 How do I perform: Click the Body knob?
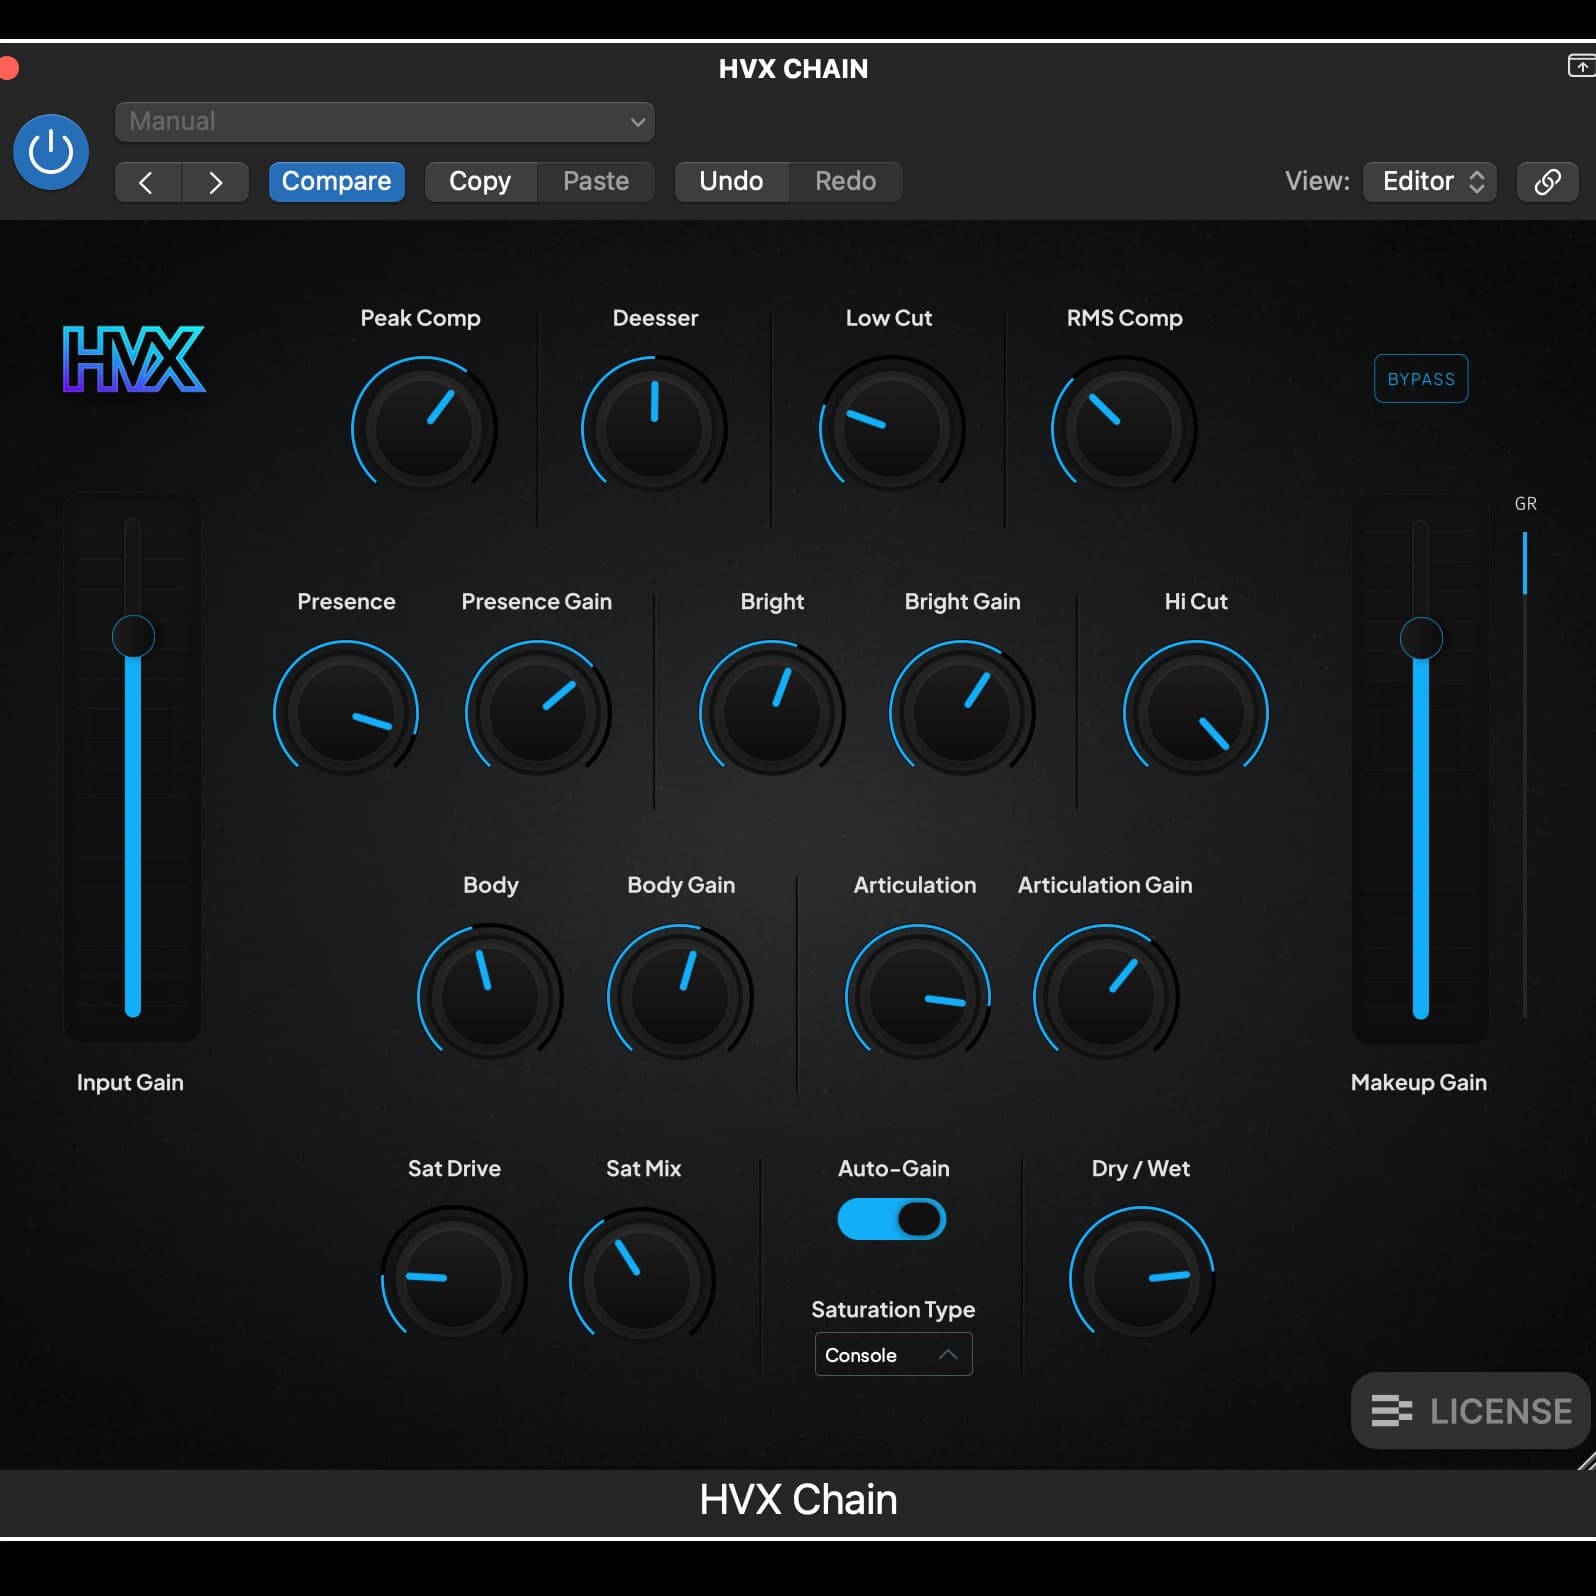click(490, 996)
